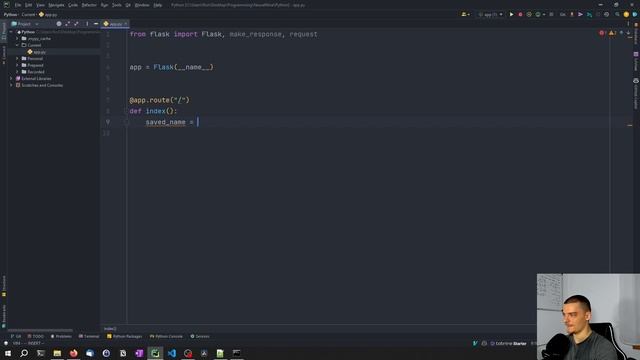This screenshot has height=360, width=640.
Task: Open the Problems tool window tab
Action: point(61,336)
